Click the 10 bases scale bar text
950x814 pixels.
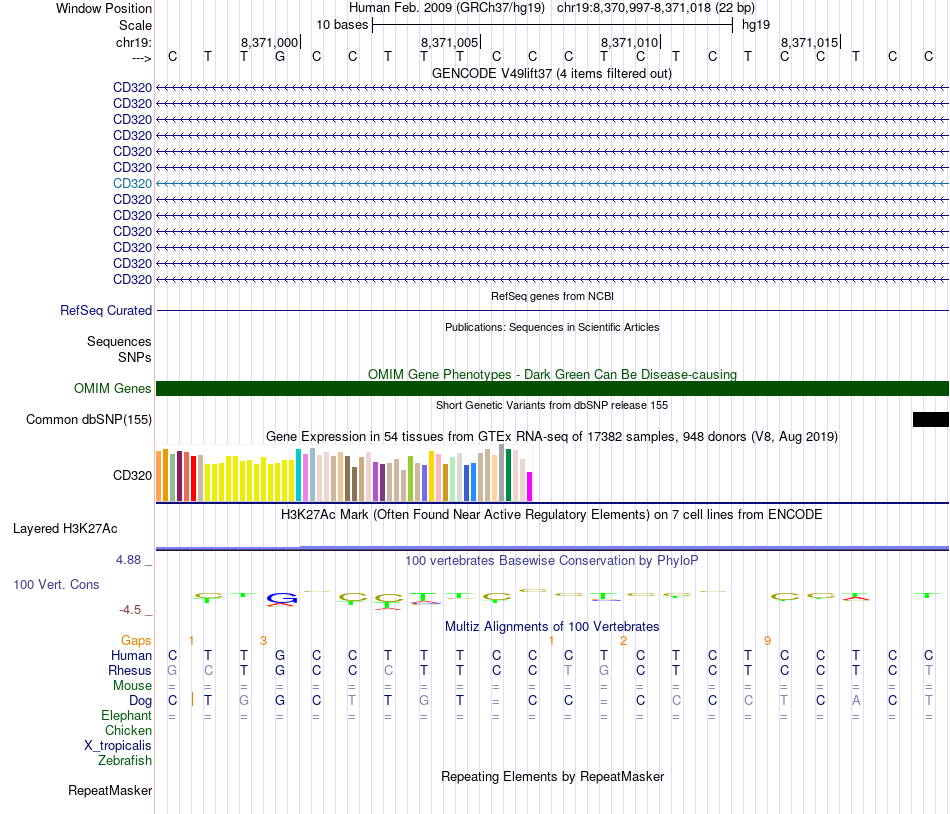(x=342, y=25)
